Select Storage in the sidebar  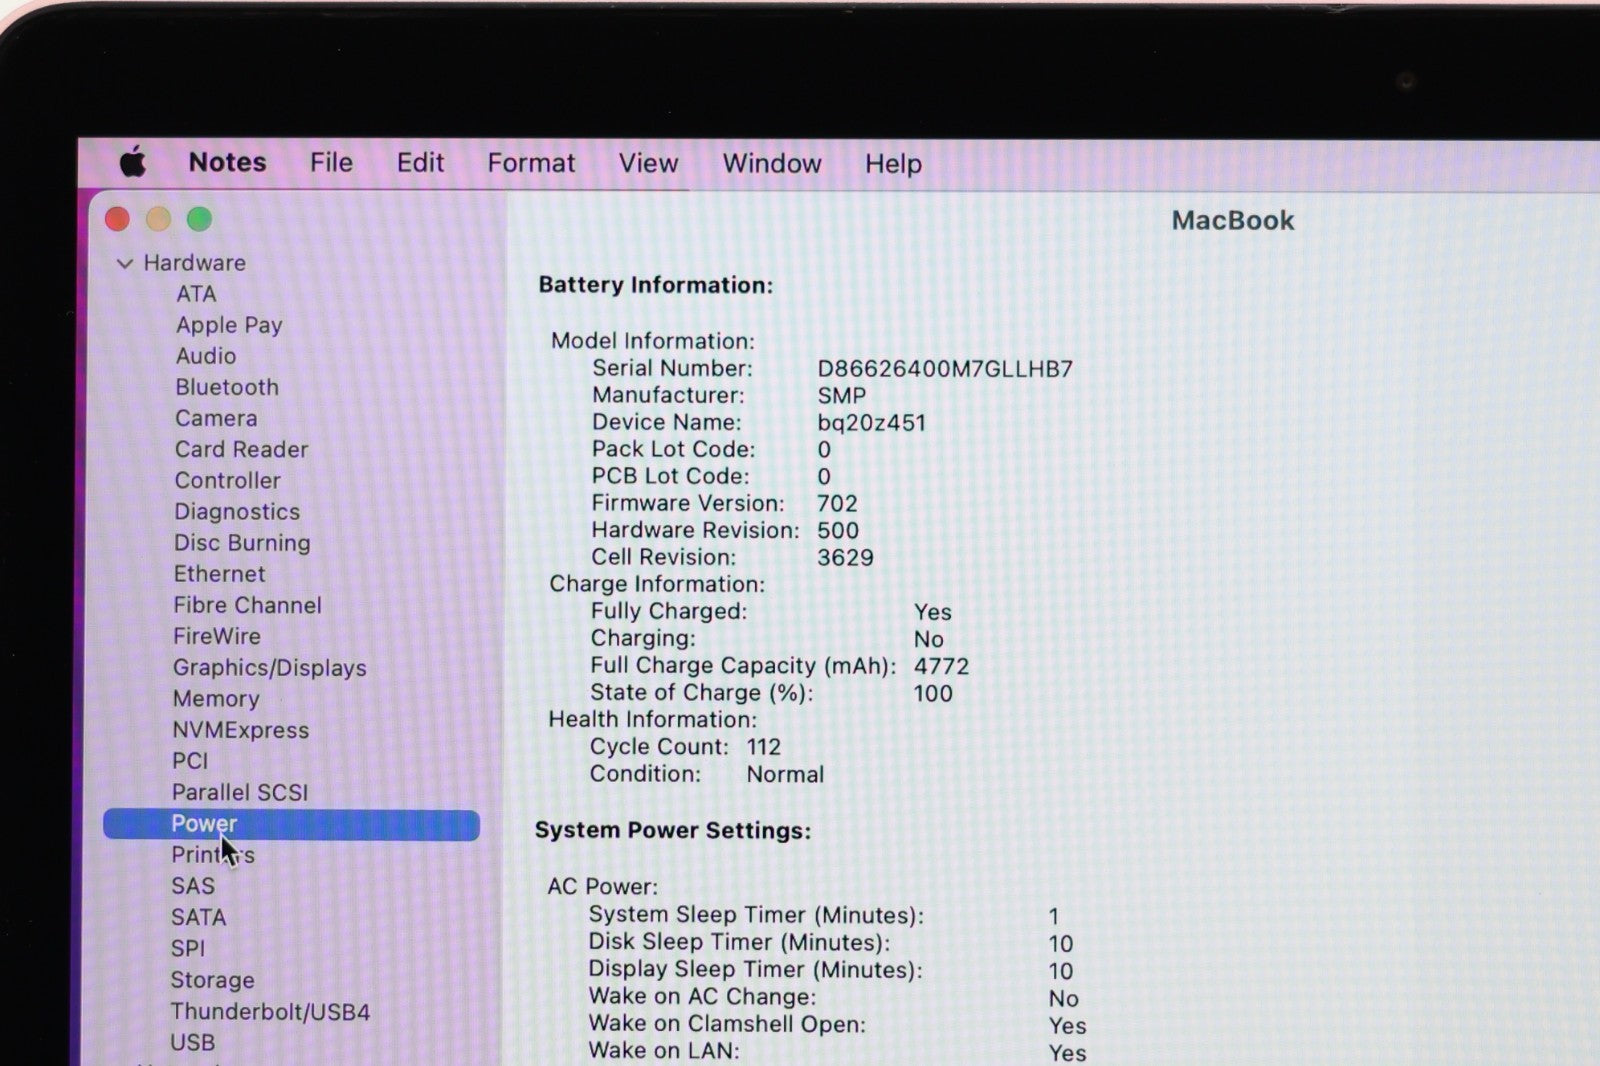pos(212,980)
